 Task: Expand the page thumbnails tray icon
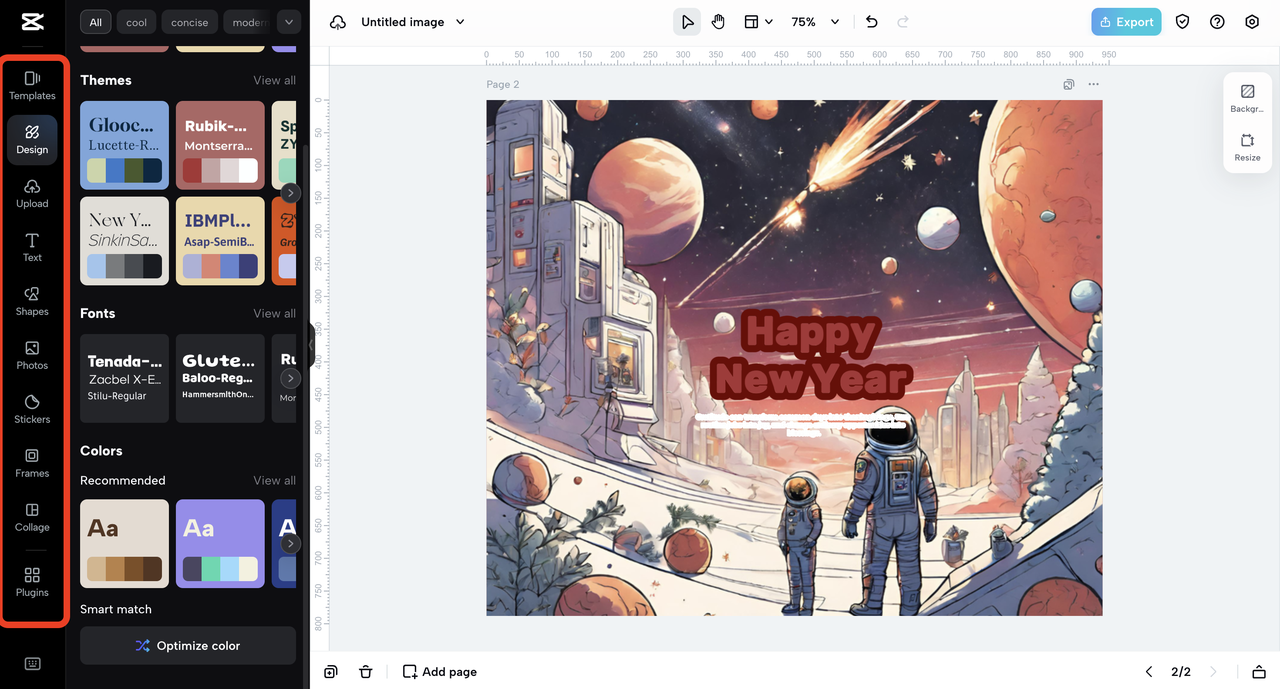coord(1258,672)
